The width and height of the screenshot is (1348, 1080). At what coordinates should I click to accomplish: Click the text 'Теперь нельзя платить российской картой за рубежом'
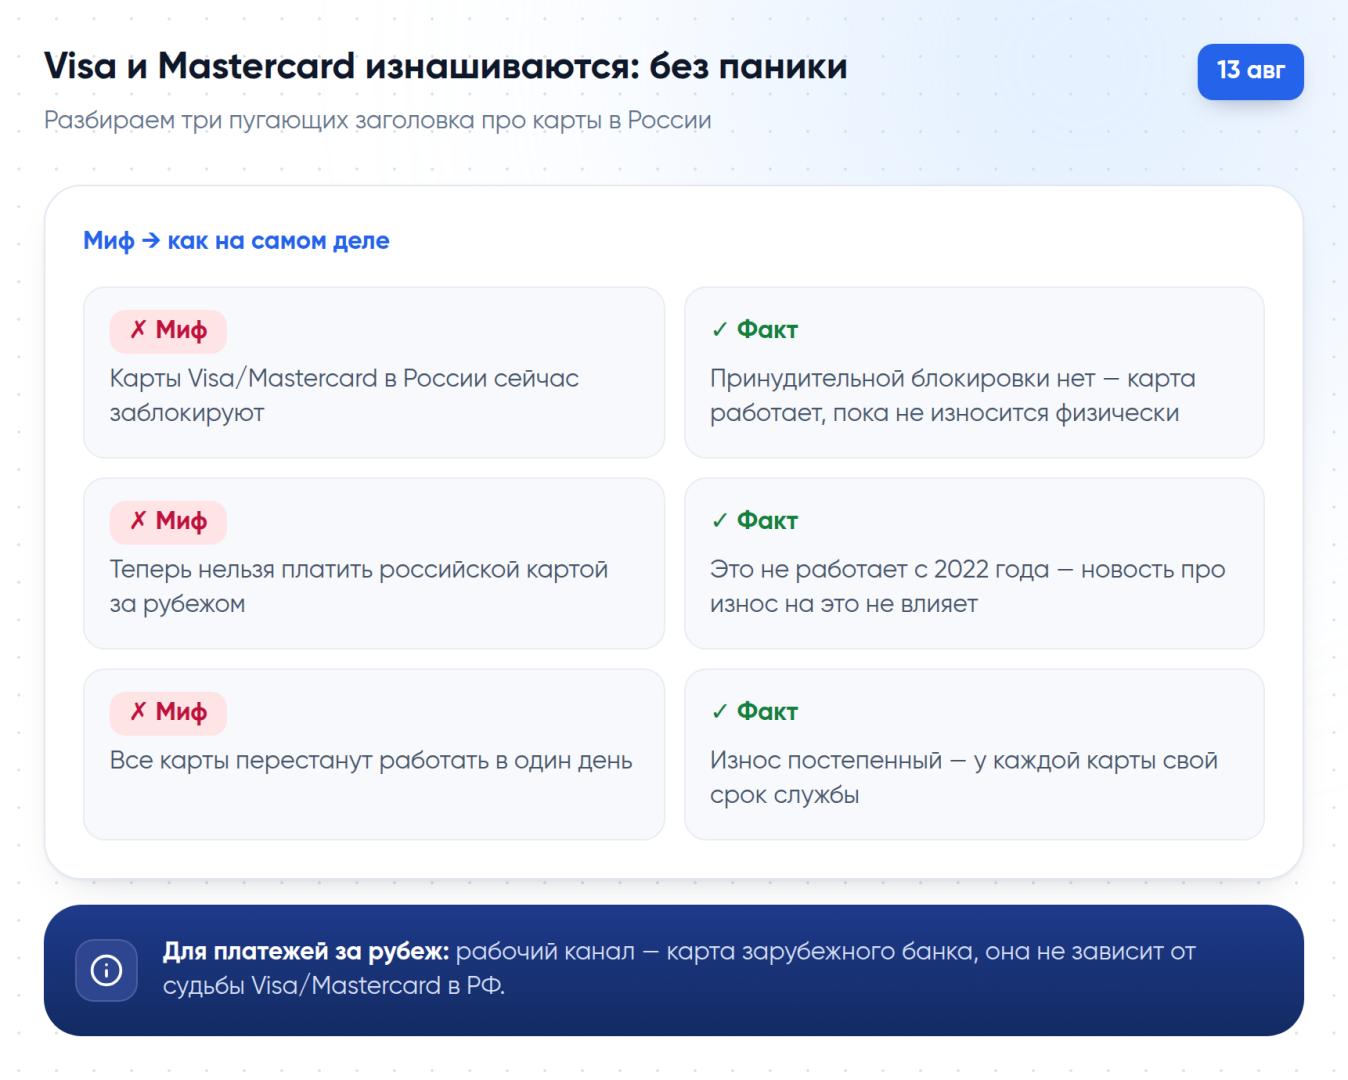tap(359, 586)
